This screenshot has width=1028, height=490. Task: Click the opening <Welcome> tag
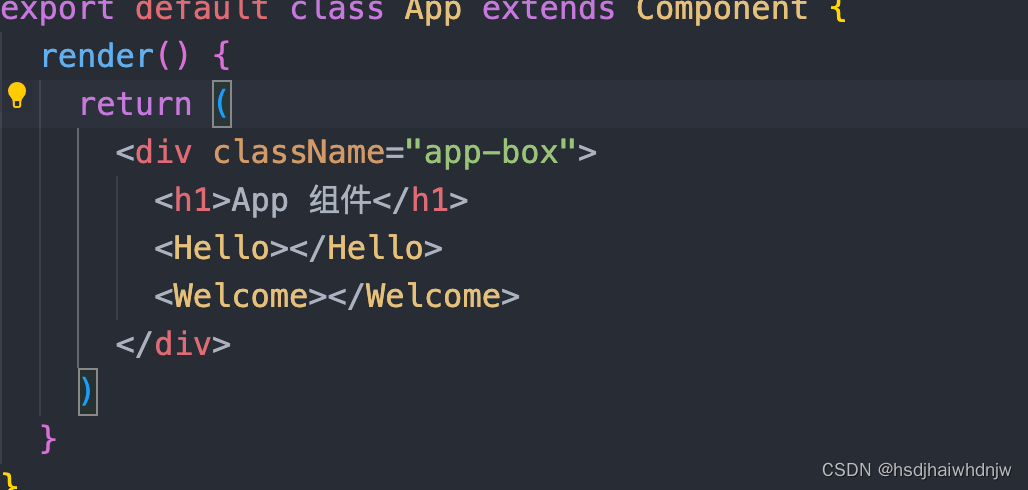(x=241, y=296)
